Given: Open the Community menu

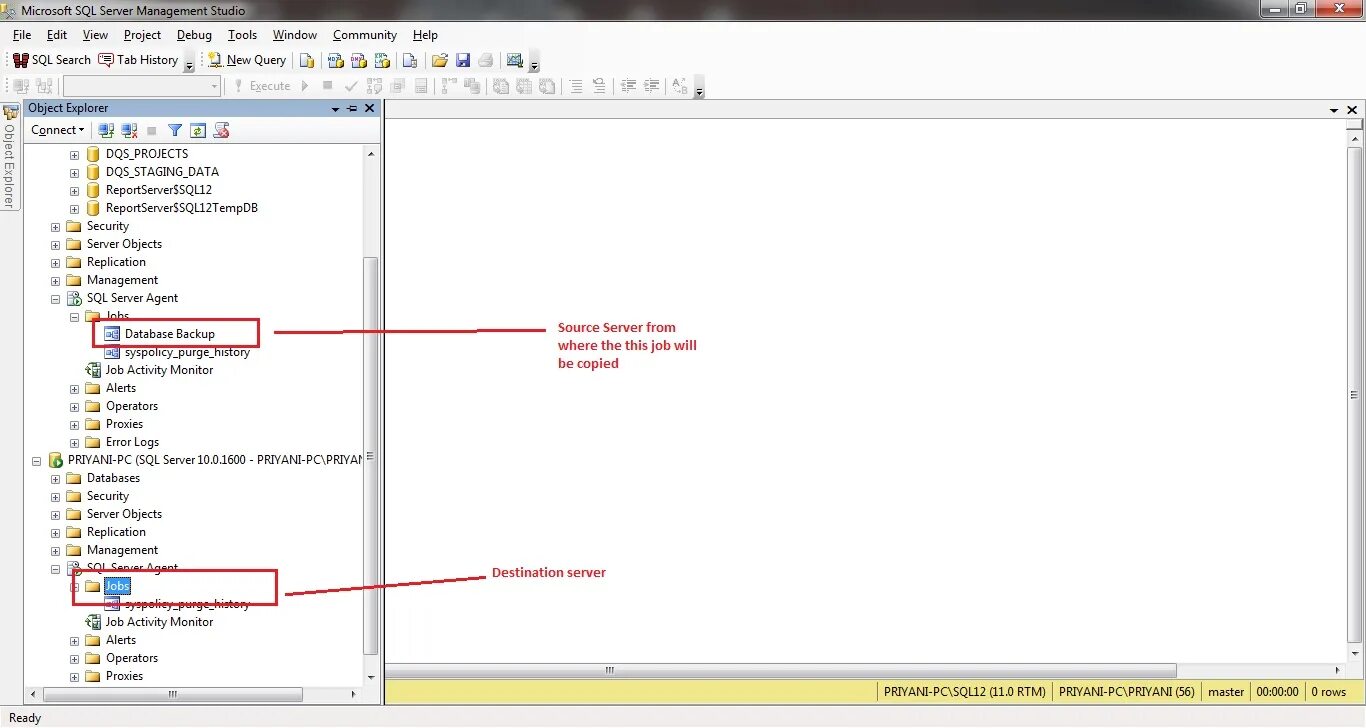Looking at the screenshot, I should coord(365,35).
